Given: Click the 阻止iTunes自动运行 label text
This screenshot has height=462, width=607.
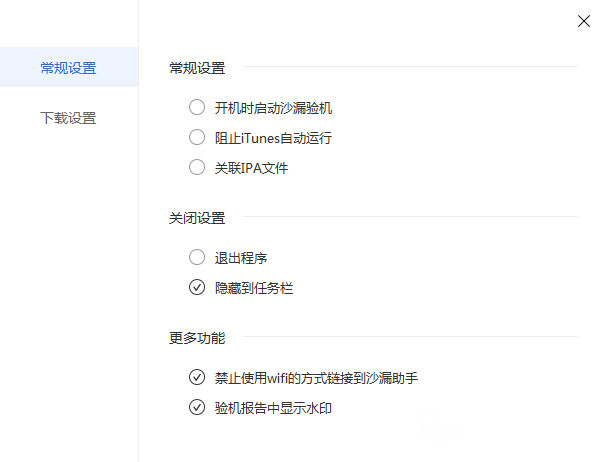Looking at the screenshot, I should (273, 138).
